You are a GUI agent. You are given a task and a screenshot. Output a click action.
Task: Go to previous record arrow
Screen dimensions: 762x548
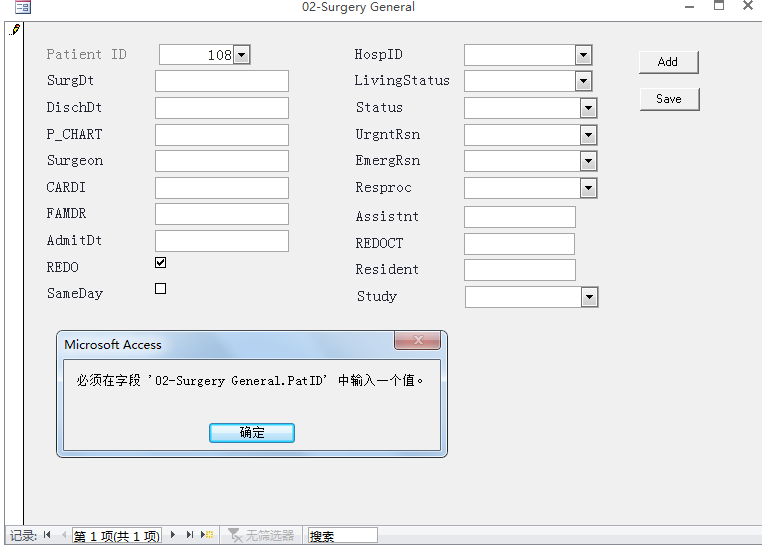point(63,536)
